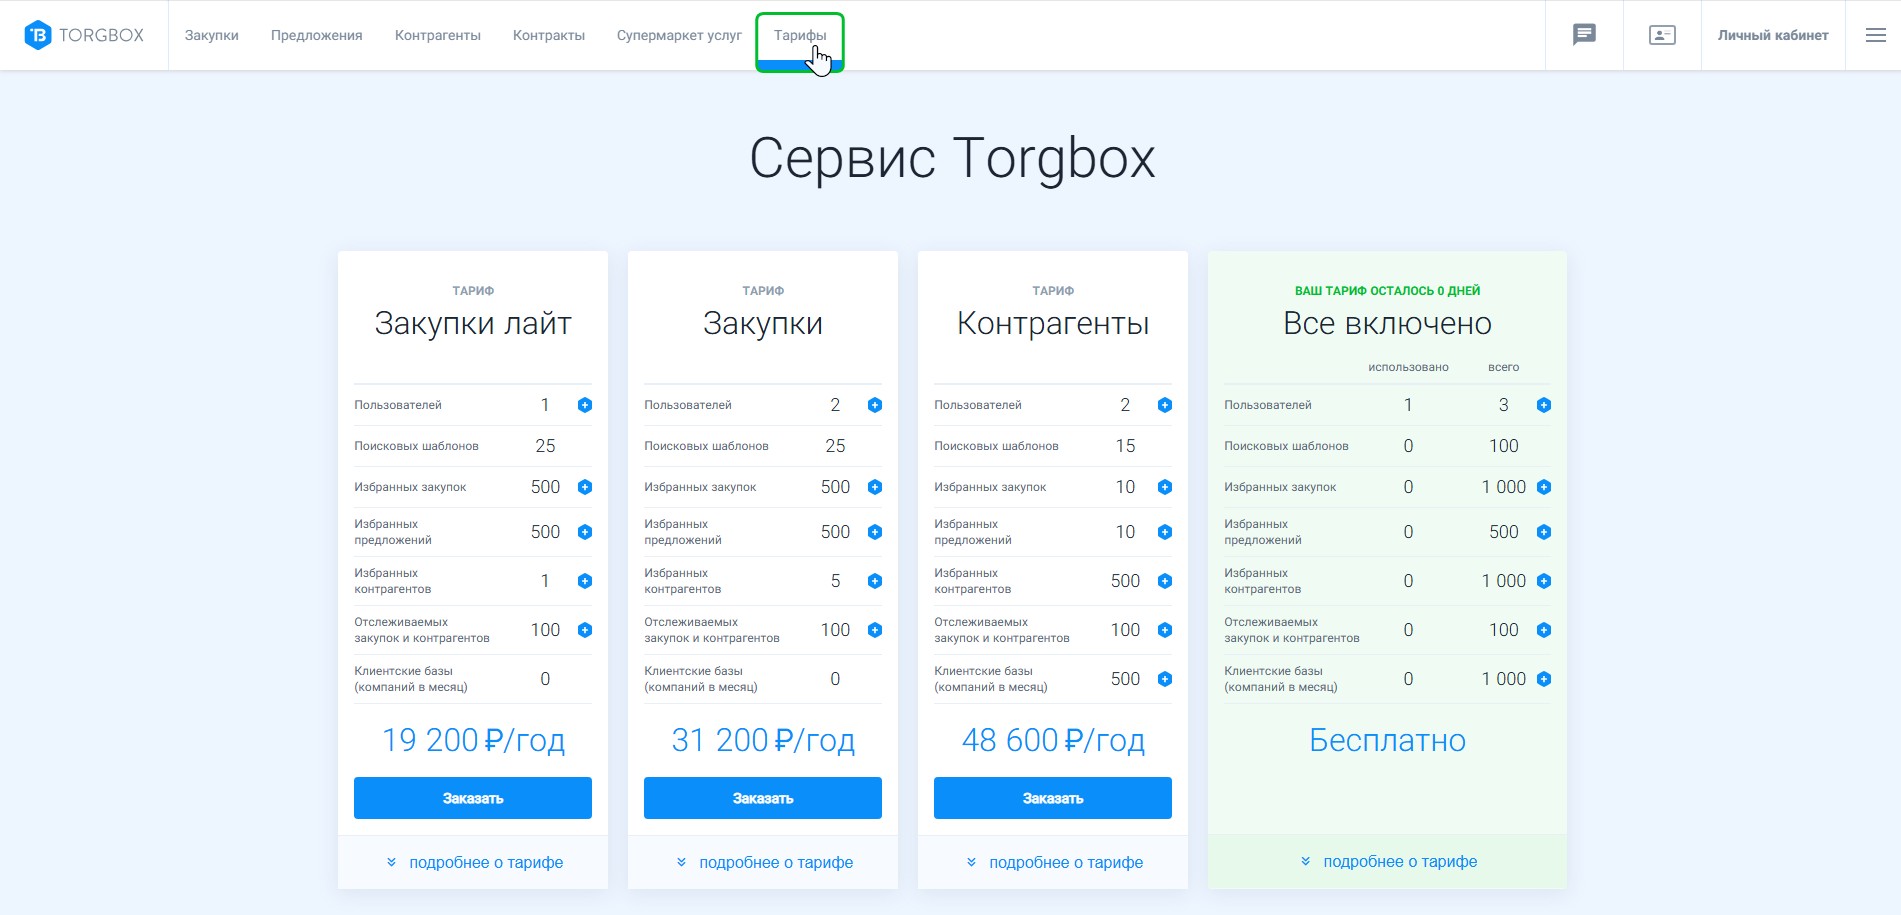
Task: Add users plus icon in Все включено
Action: click(x=1544, y=405)
